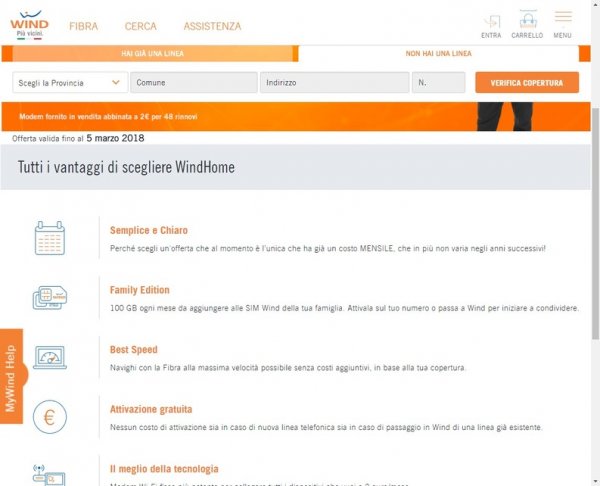Click the text Nessun costo di attivazione
The image size is (600, 486).
[326, 427]
